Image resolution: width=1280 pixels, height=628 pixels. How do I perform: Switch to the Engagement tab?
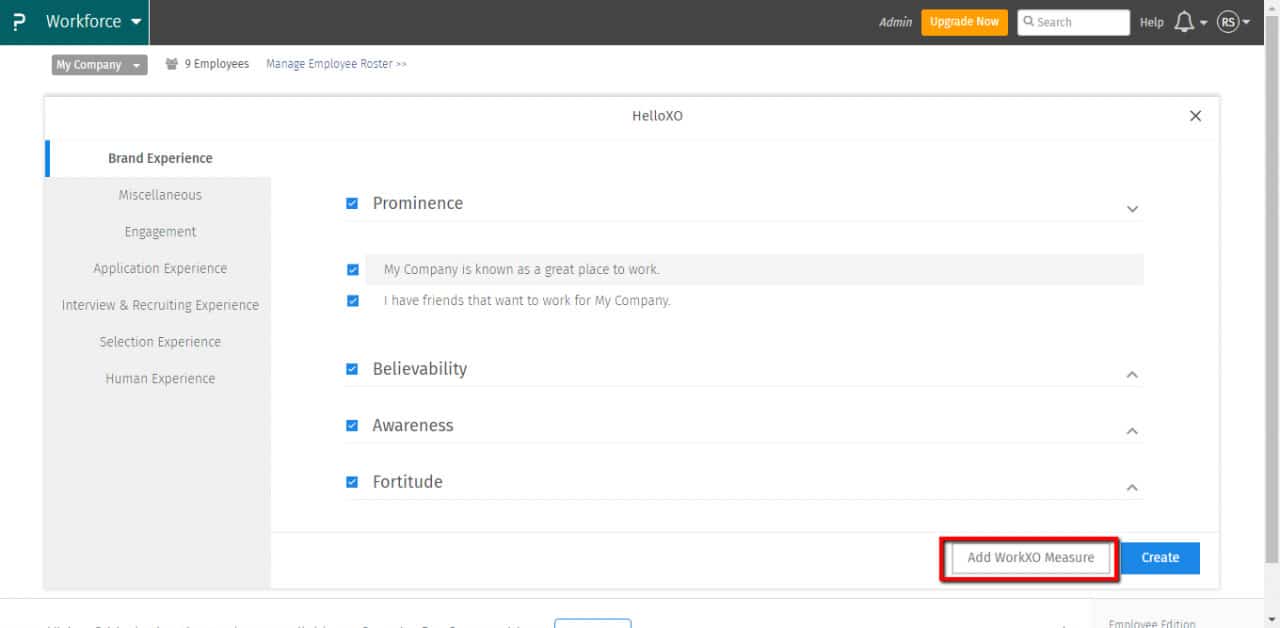(160, 232)
